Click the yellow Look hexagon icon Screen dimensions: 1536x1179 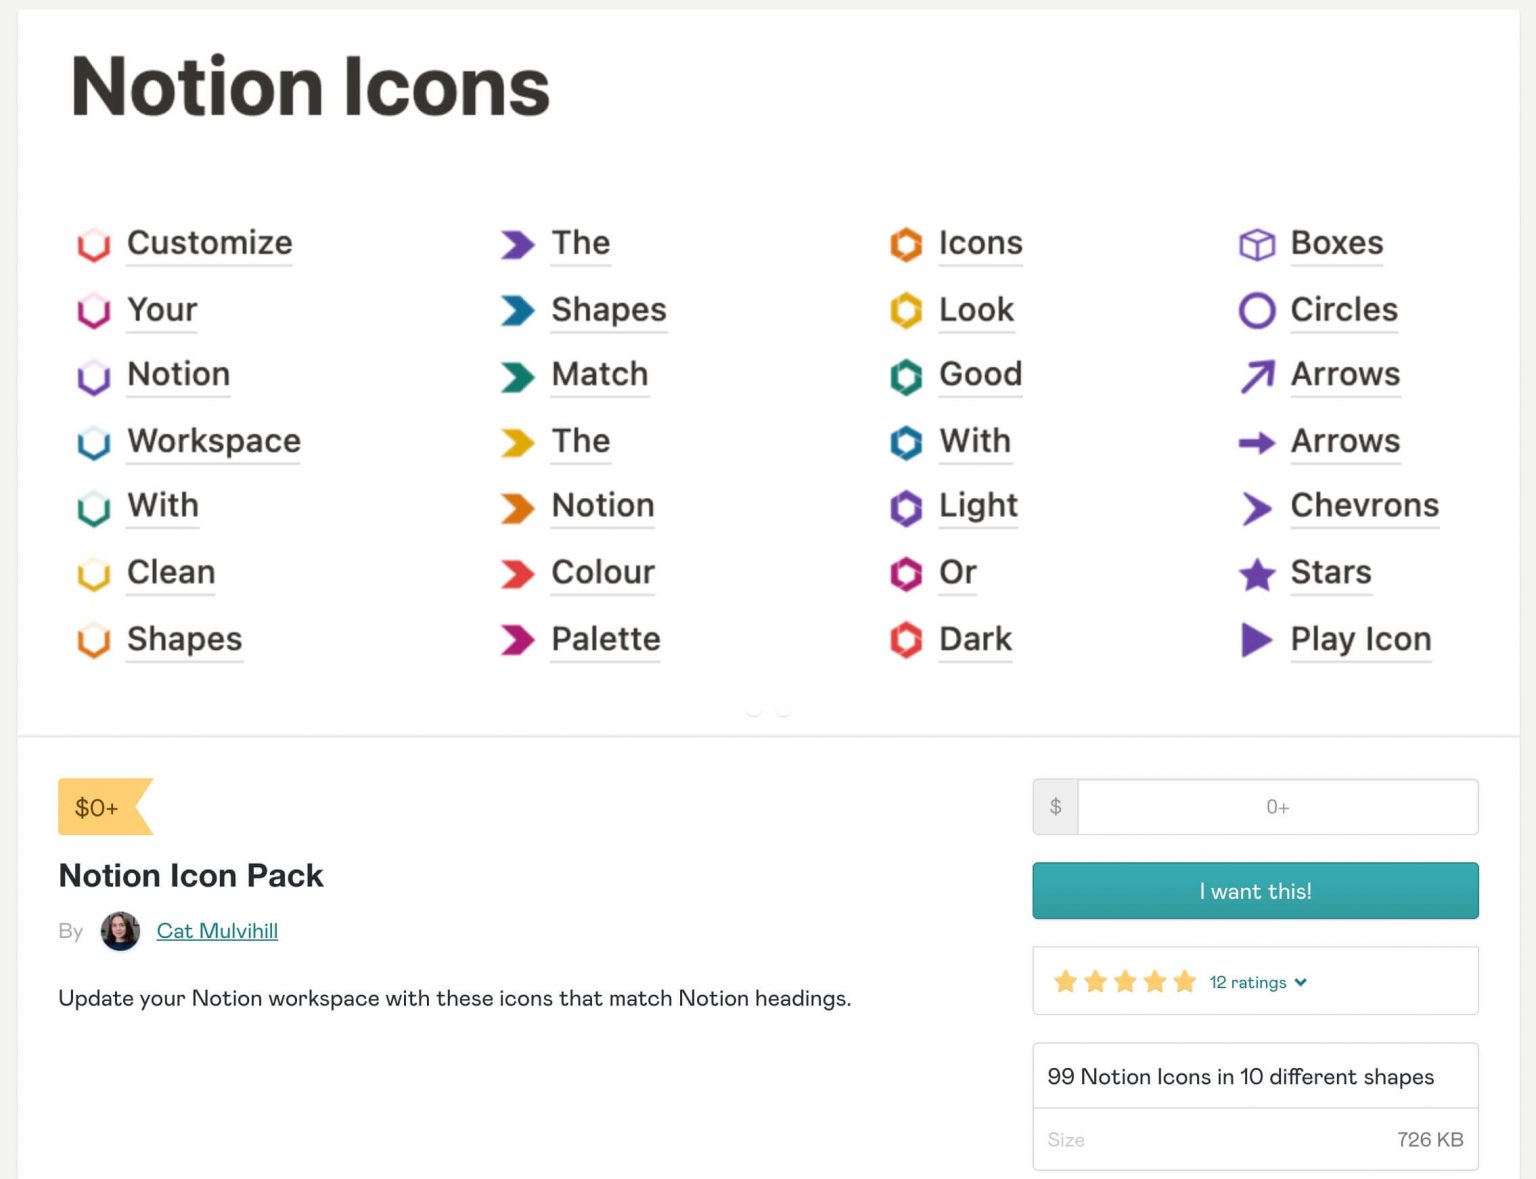point(905,311)
